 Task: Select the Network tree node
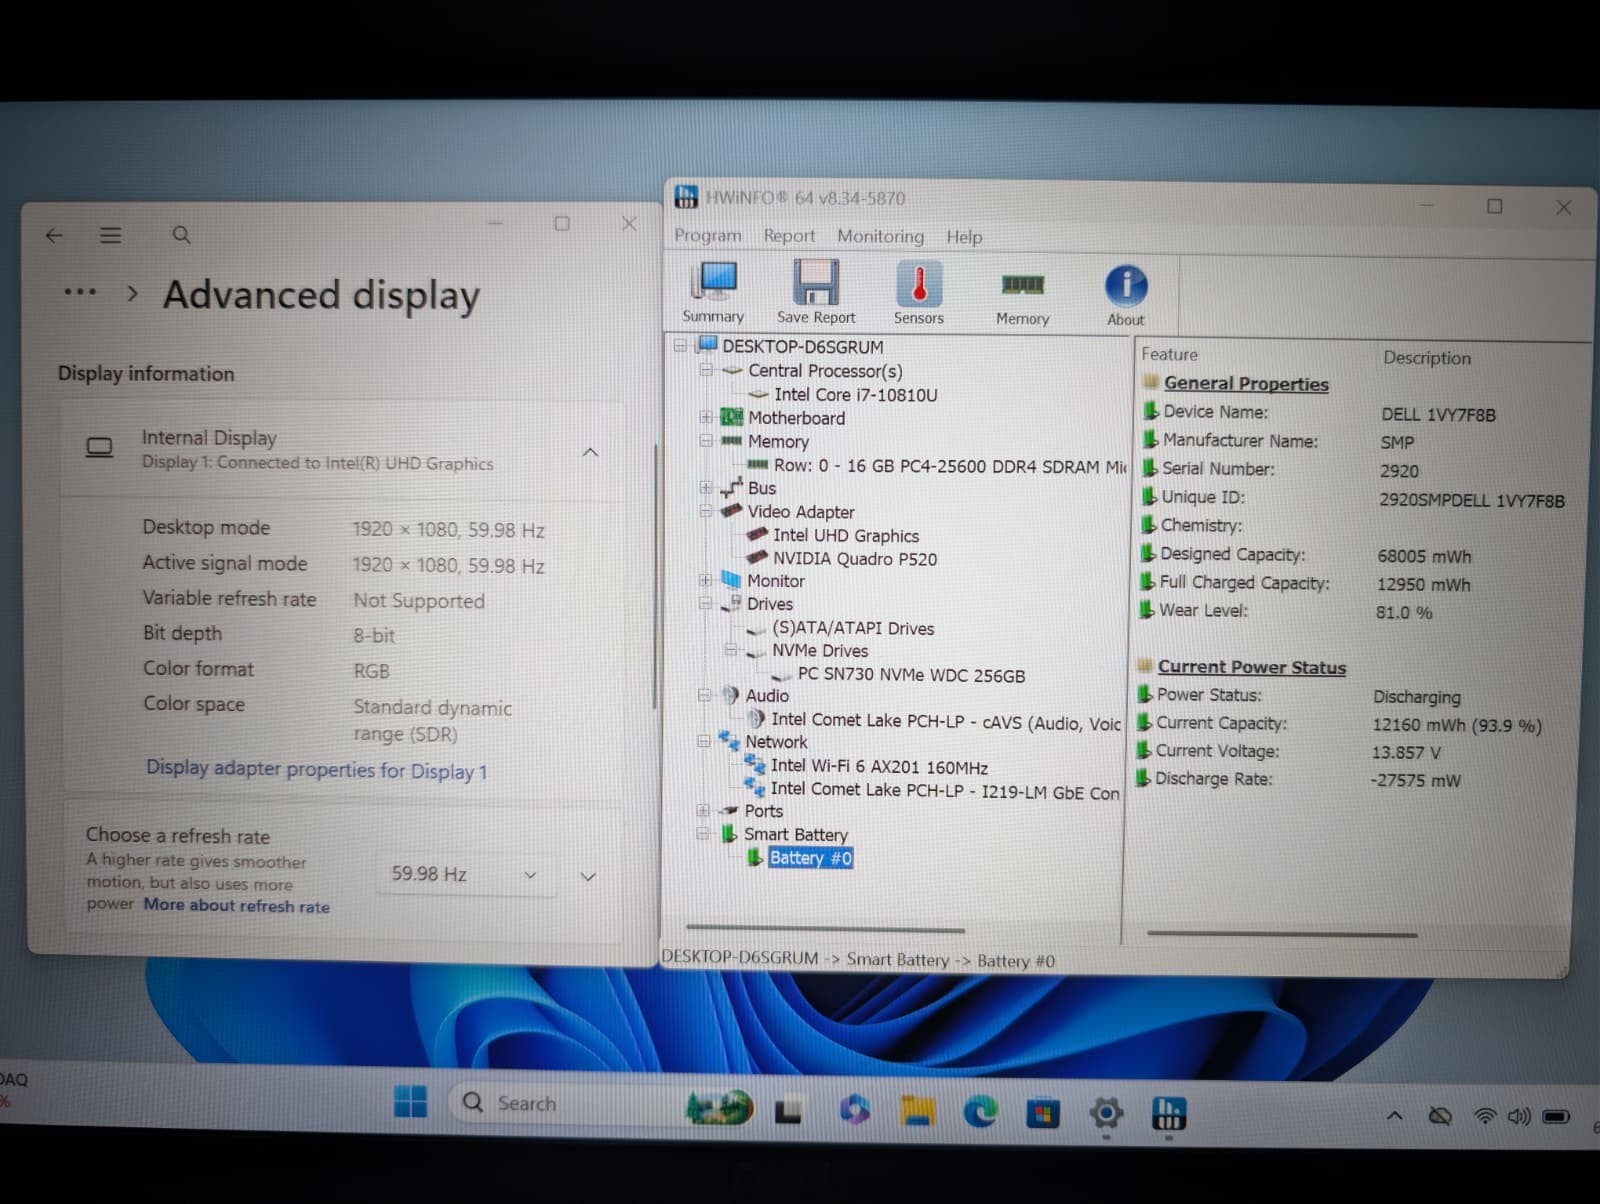776,742
